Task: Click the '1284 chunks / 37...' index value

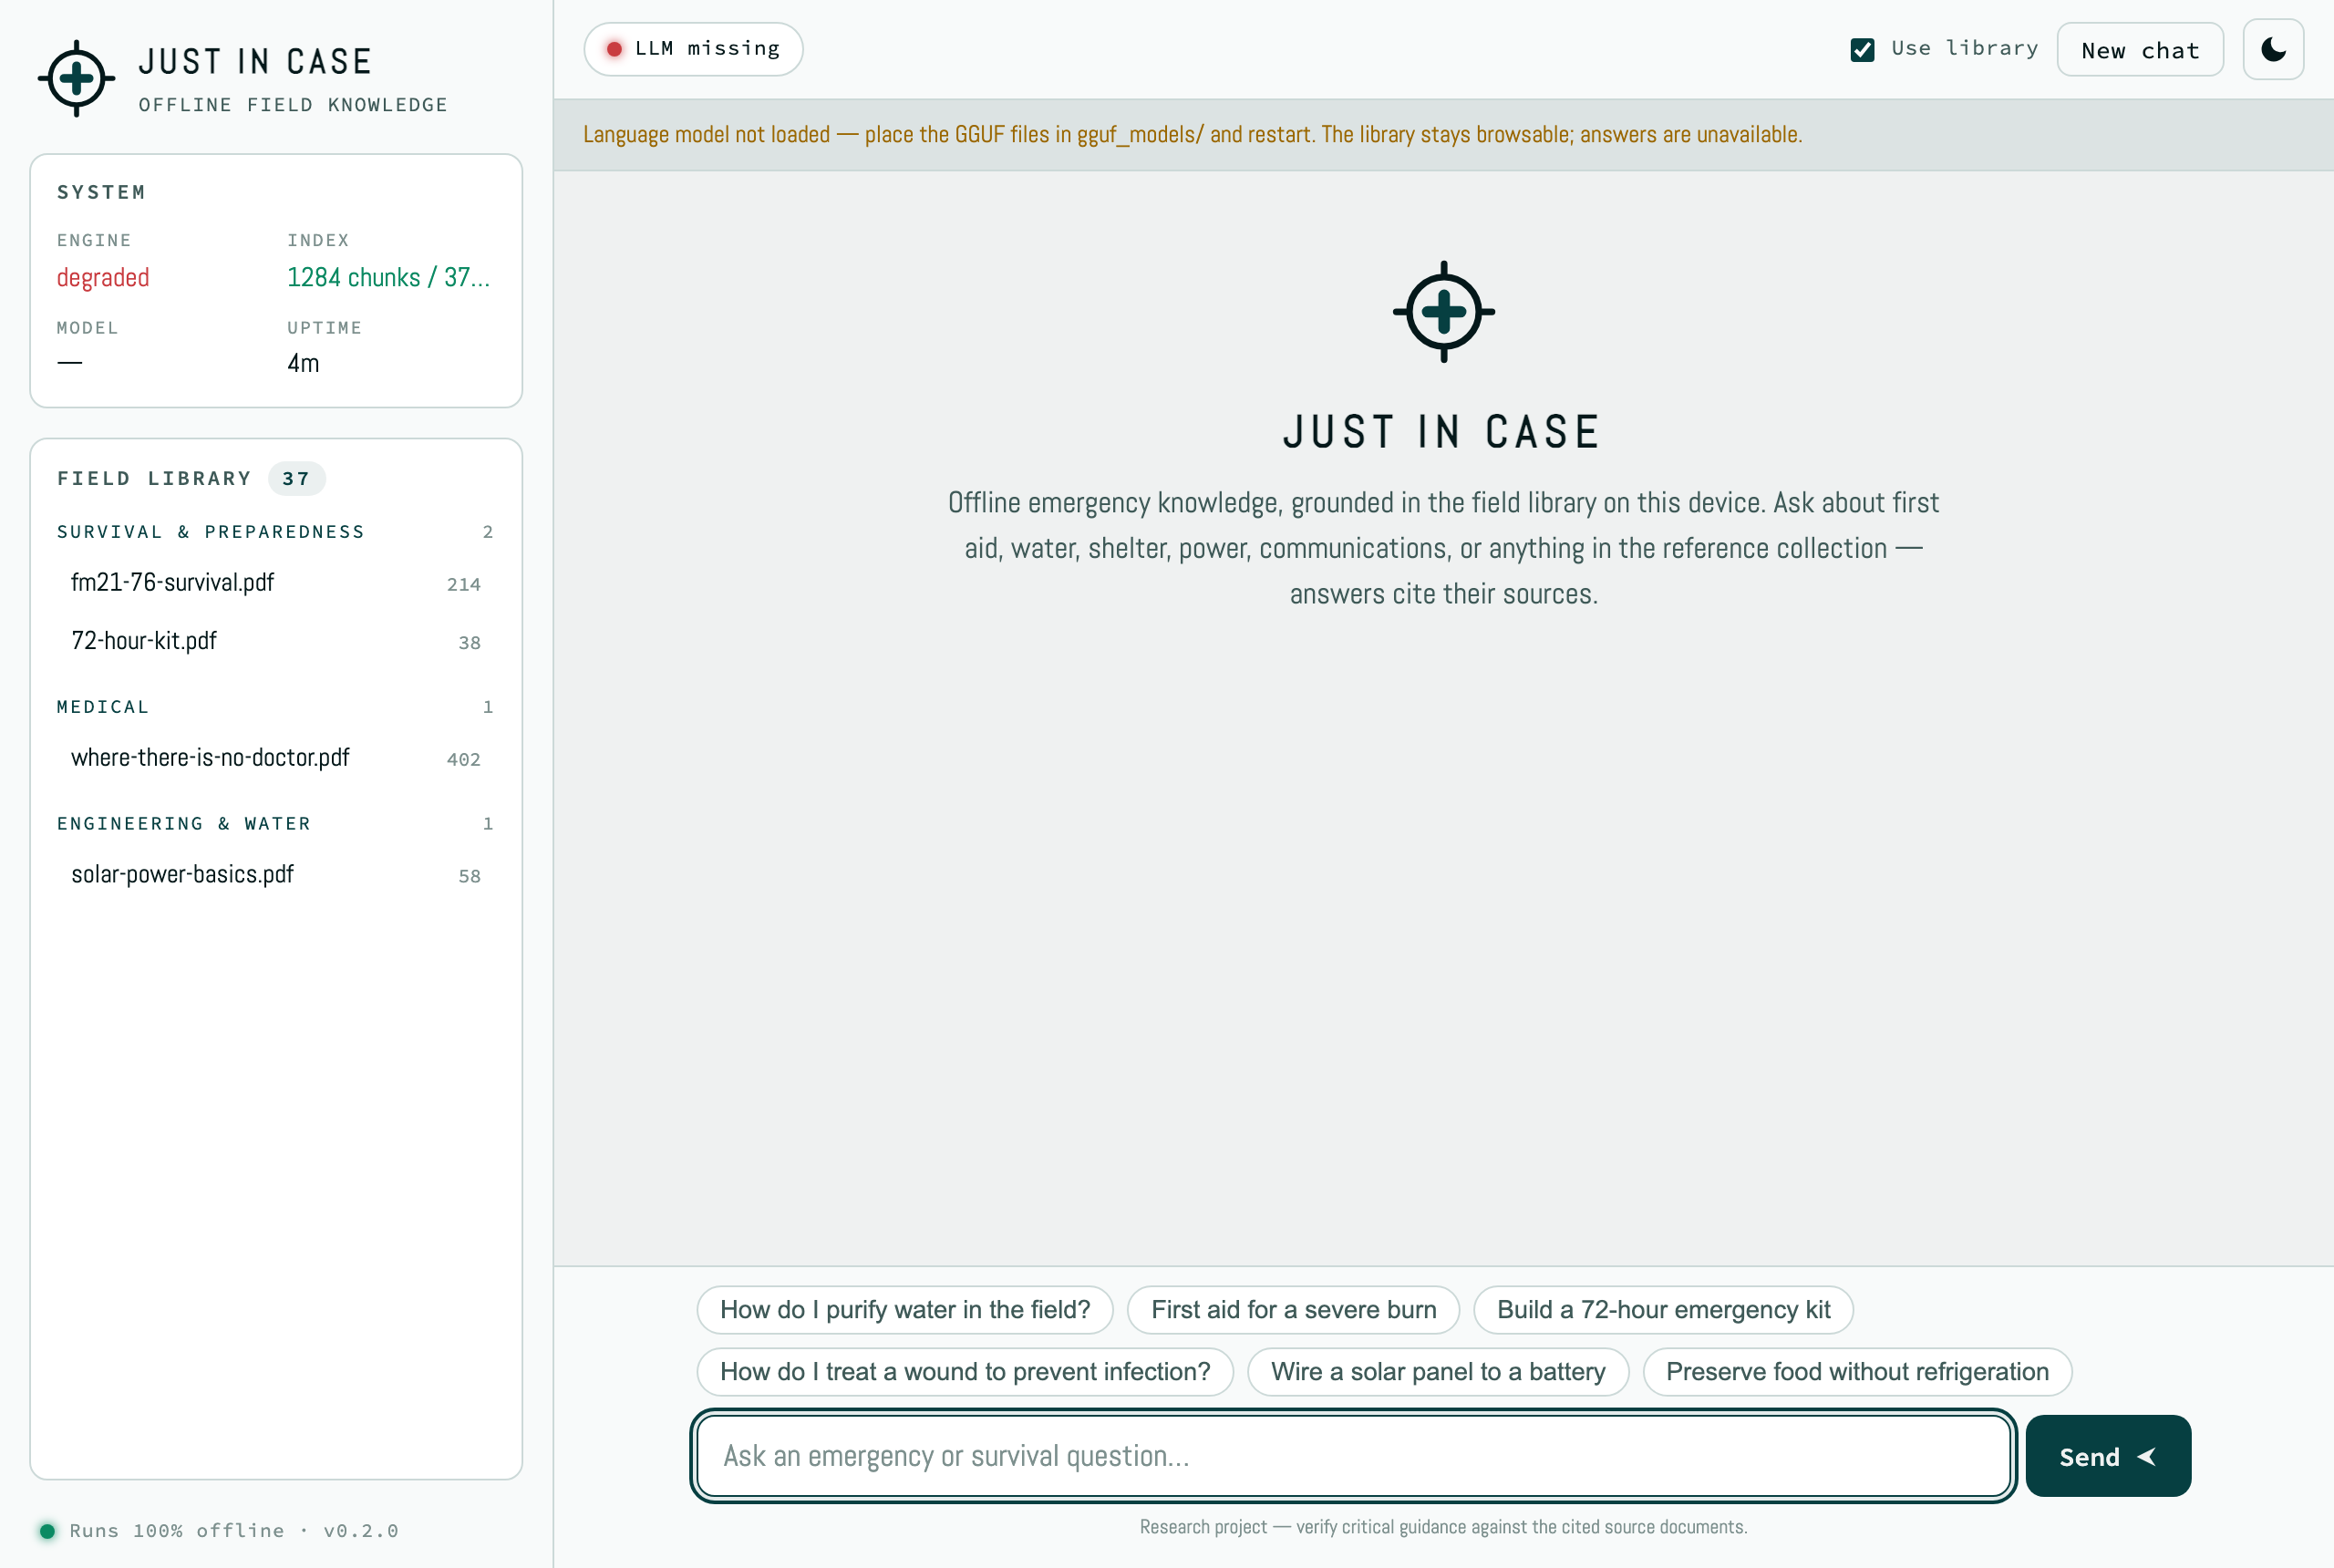Action: [389, 277]
